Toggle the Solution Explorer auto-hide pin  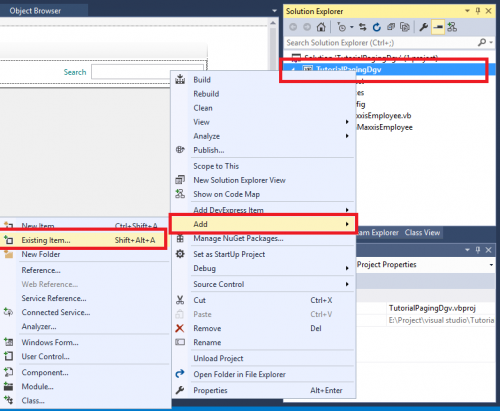pyautogui.click(x=478, y=11)
